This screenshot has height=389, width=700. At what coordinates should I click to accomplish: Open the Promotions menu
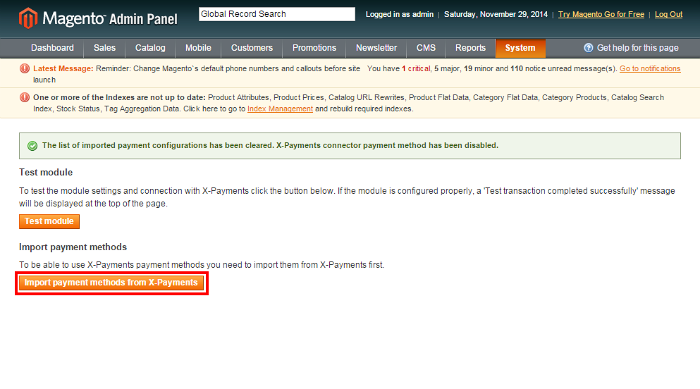[314, 48]
